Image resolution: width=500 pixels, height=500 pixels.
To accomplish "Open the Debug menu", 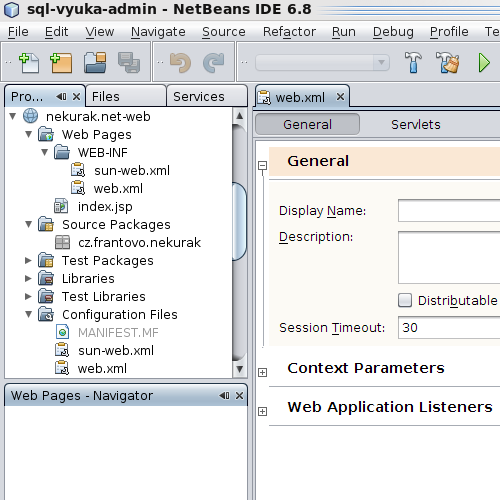I will (x=393, y=32).
